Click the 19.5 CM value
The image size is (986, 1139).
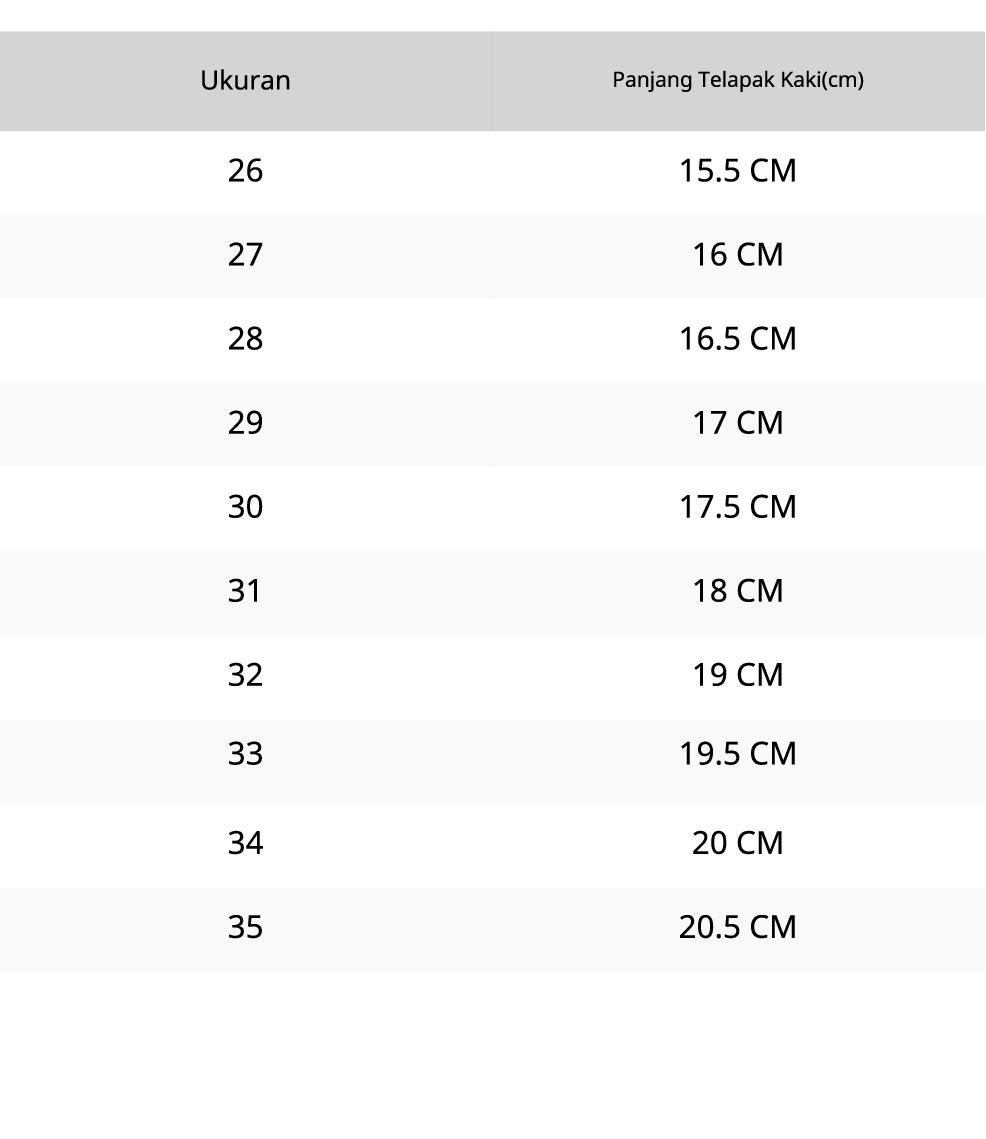(x=738, y=754)
